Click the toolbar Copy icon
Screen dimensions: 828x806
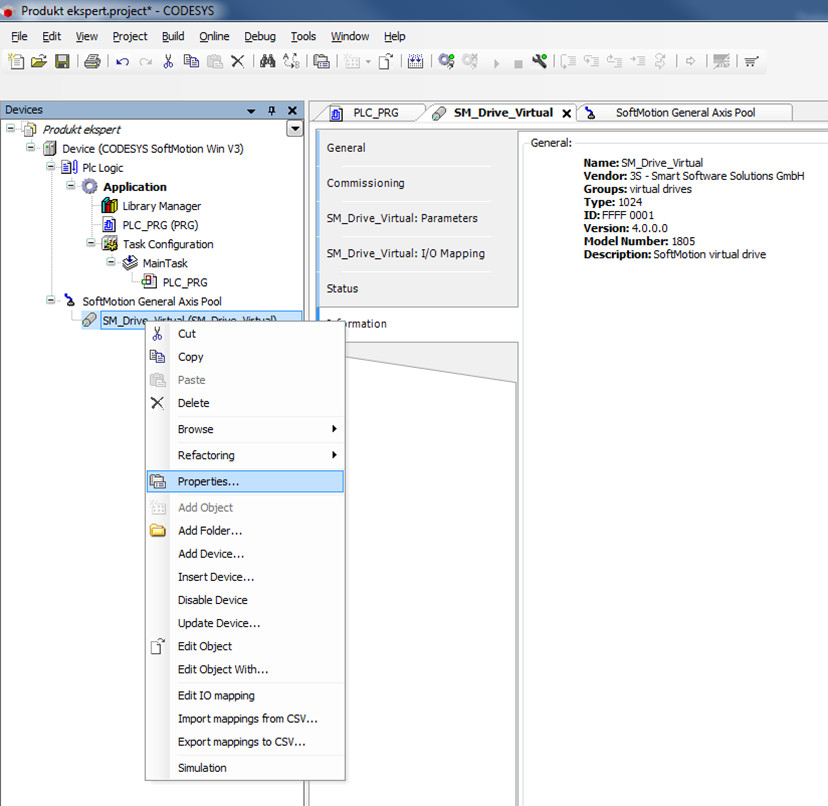click(x=191, y=61)
